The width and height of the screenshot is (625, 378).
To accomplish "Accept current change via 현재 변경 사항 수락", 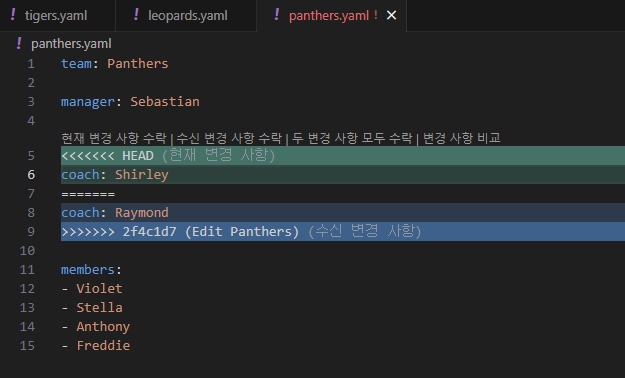I will (114, 138).
